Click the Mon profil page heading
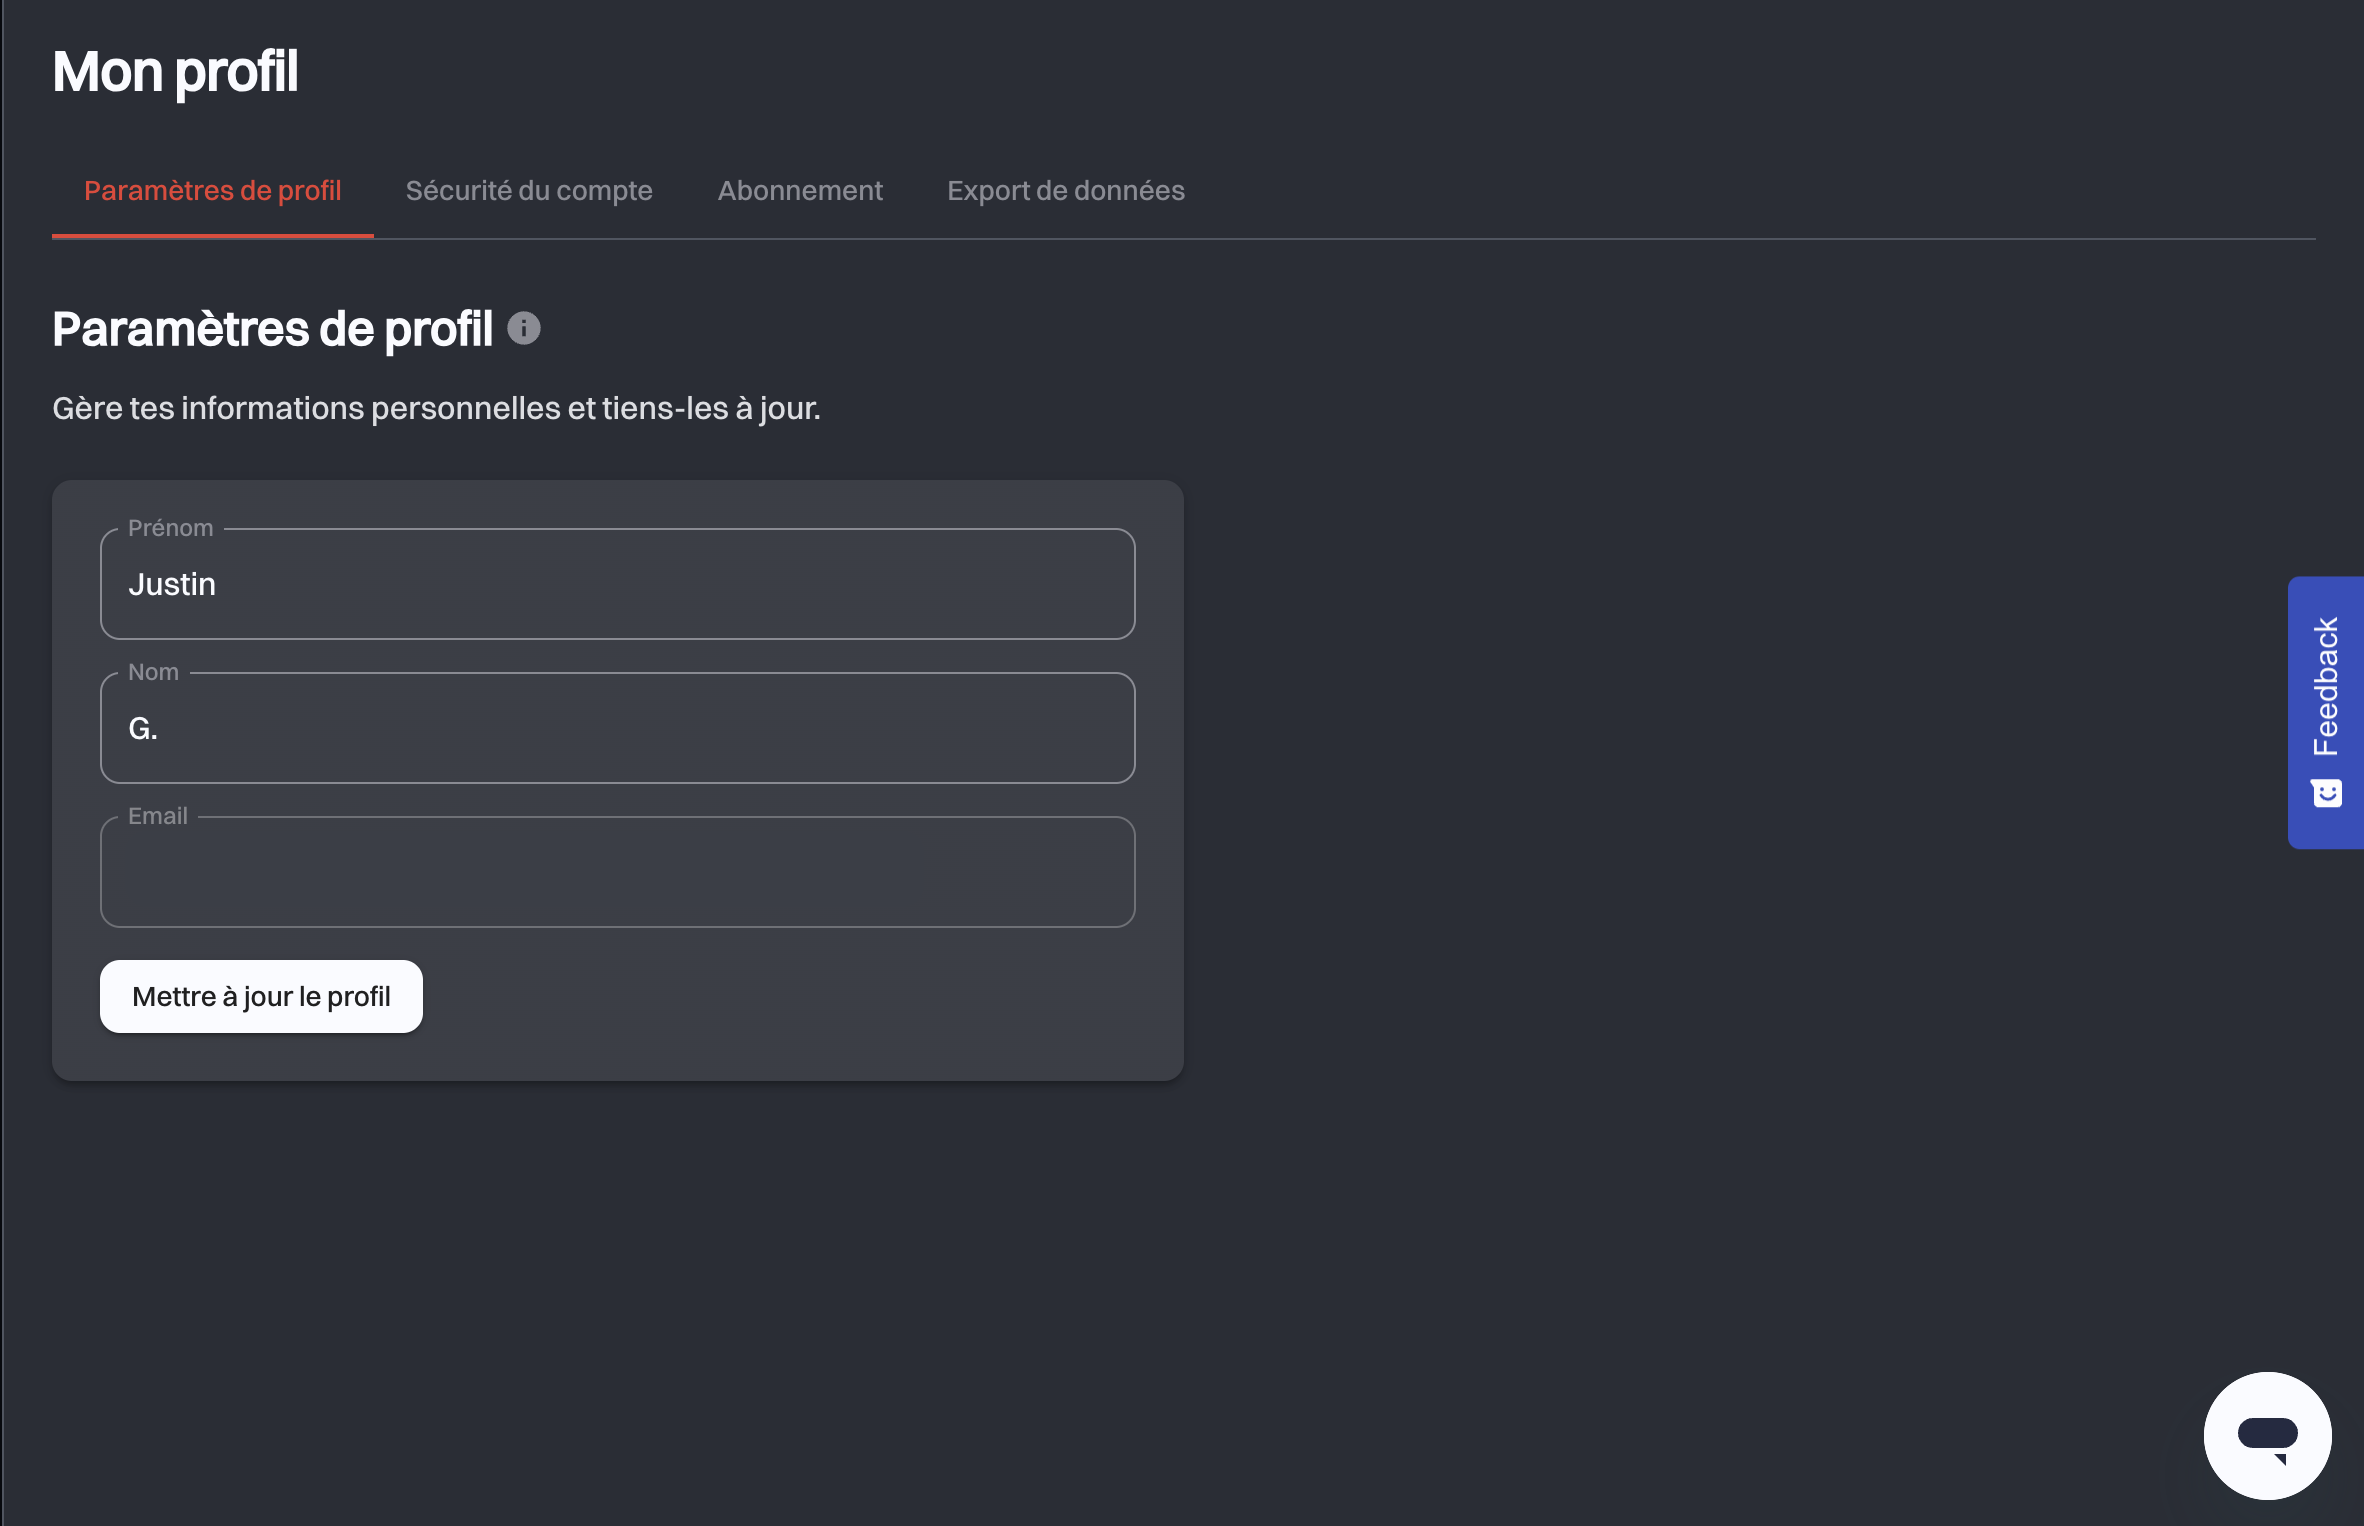Screen dimensions: 2364x1526 coord(175,72)
